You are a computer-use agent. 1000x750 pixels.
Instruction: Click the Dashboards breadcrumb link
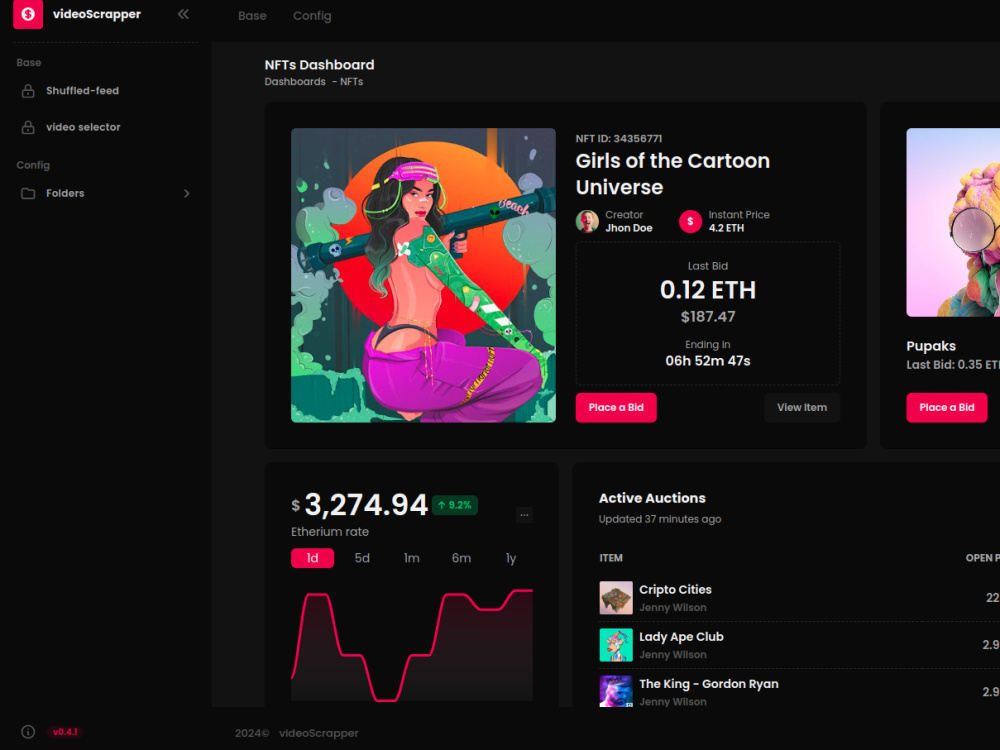pos(295,82)
